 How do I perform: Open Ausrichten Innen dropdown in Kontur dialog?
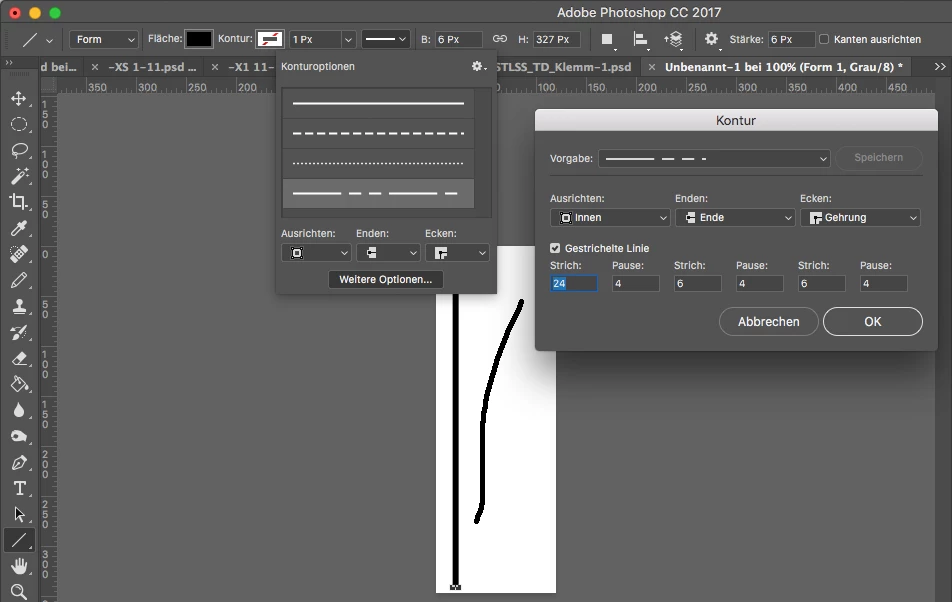pyautogui.click(x=610, y=217)
